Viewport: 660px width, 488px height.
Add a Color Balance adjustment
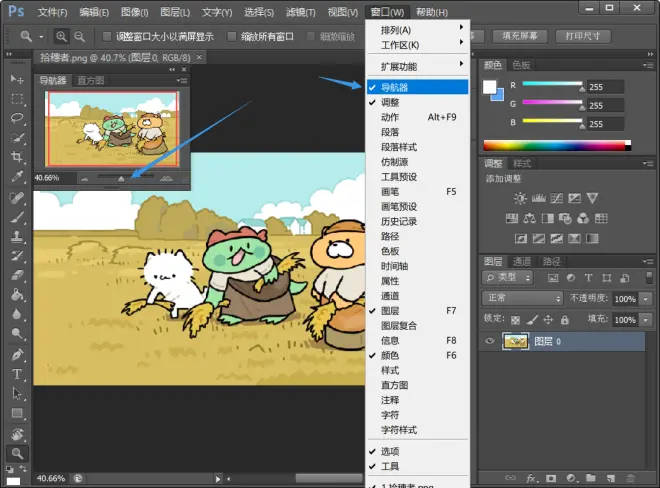(x=530, y=219)
